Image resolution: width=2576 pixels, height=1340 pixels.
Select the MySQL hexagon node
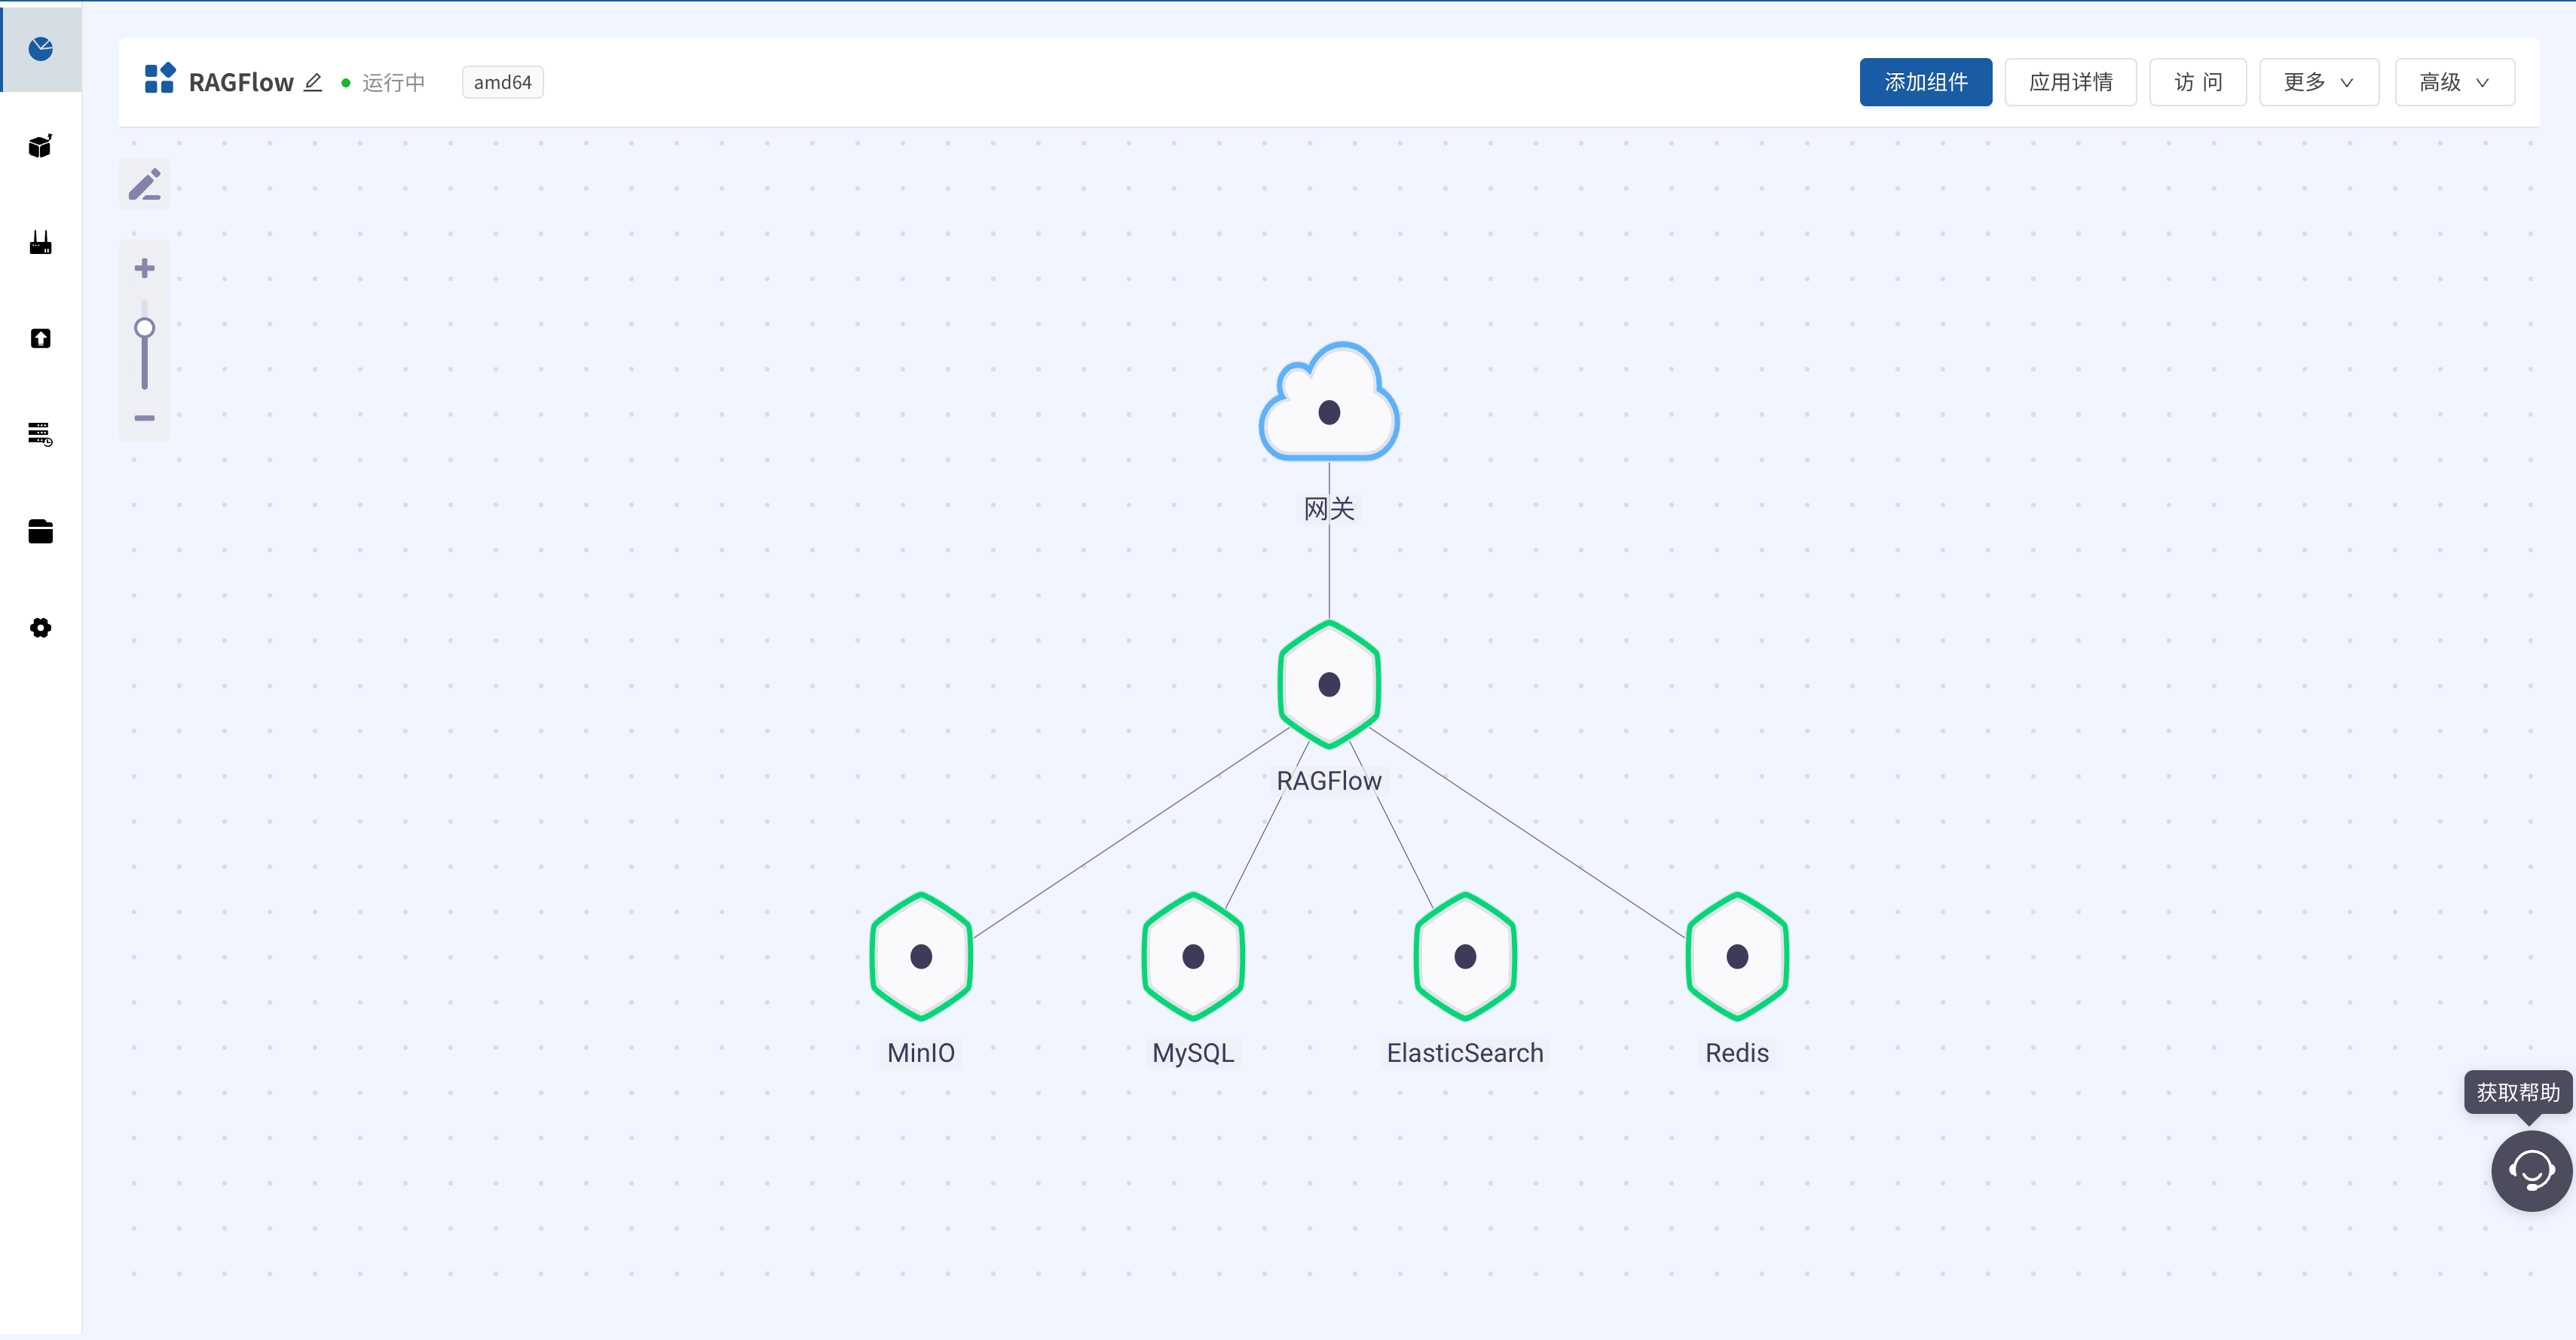click(1193, 956)
